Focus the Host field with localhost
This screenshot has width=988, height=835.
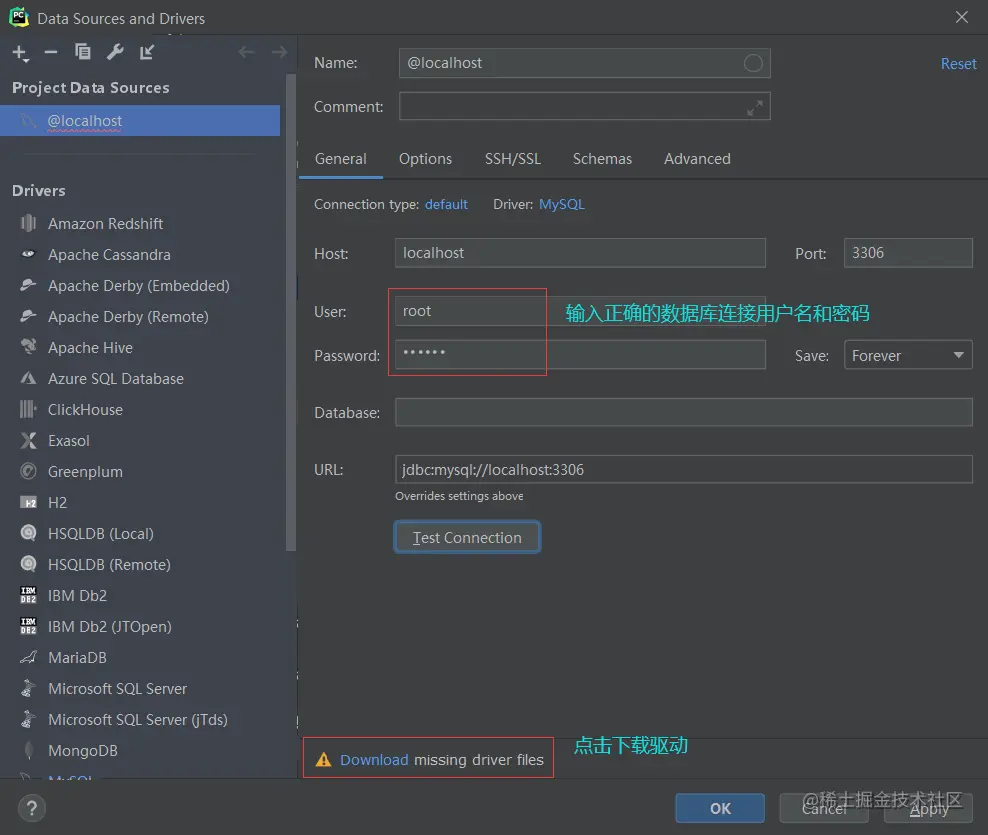click(580, 253)
